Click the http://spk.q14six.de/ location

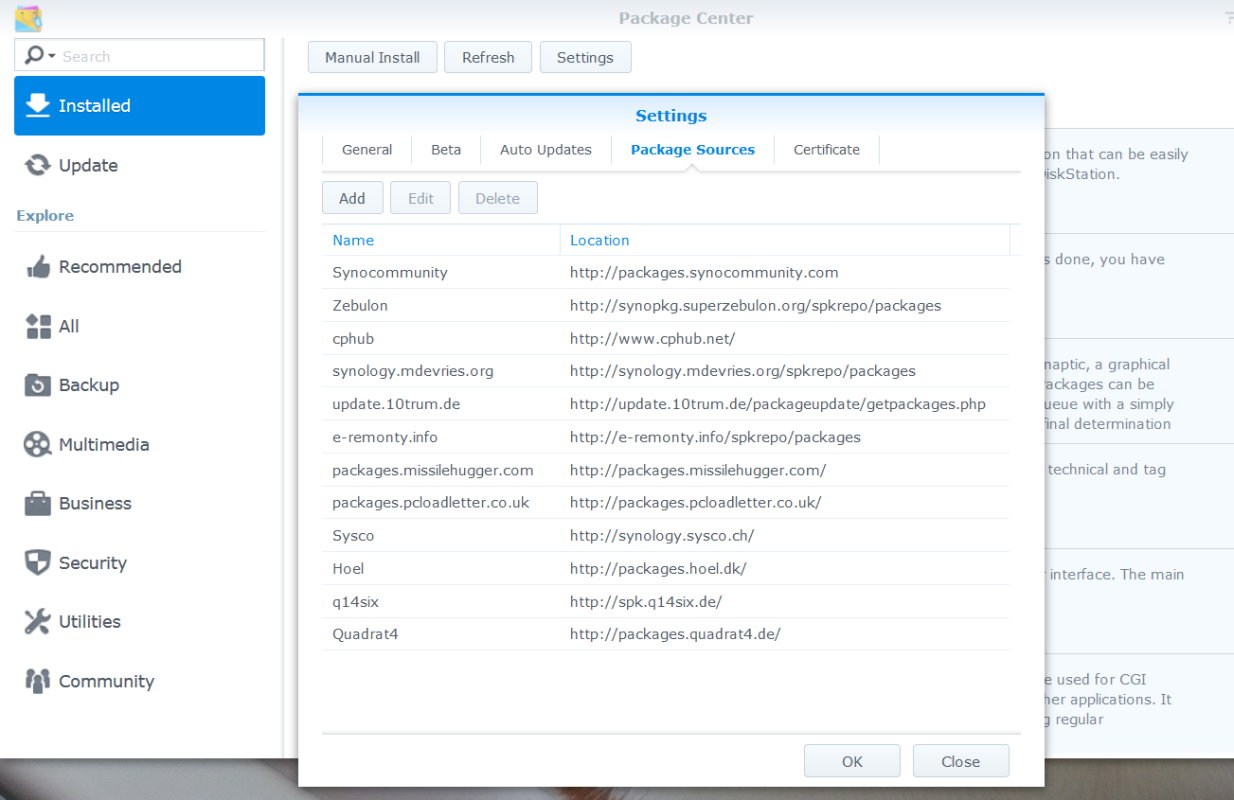tap(646, 601)
